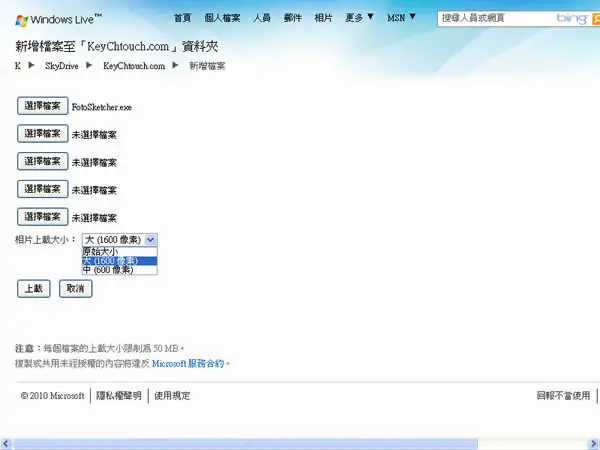The image size is (600, 450).
Task: Click the horizontal scrollbar thumb
Action: pos(245,444)
